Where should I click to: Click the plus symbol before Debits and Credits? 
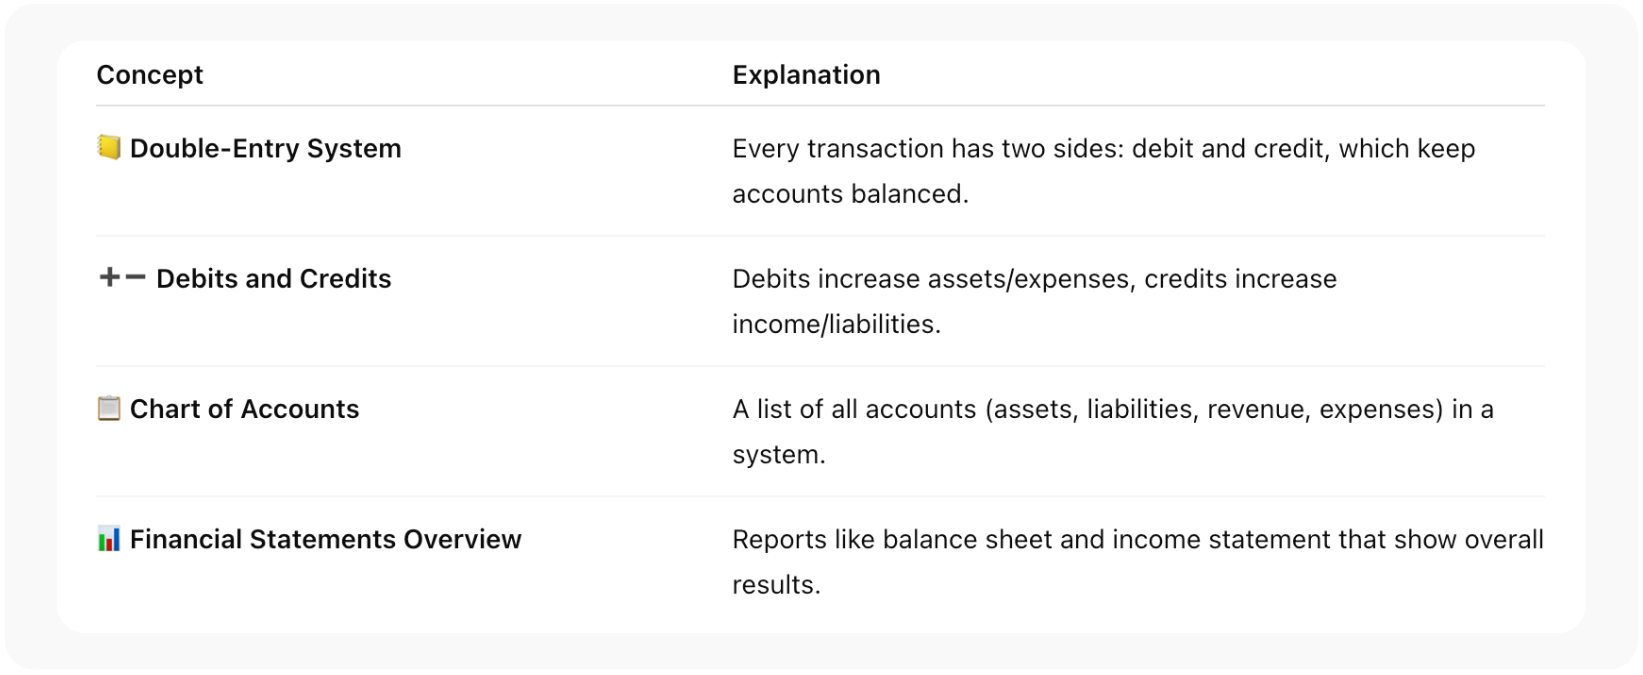109,278
